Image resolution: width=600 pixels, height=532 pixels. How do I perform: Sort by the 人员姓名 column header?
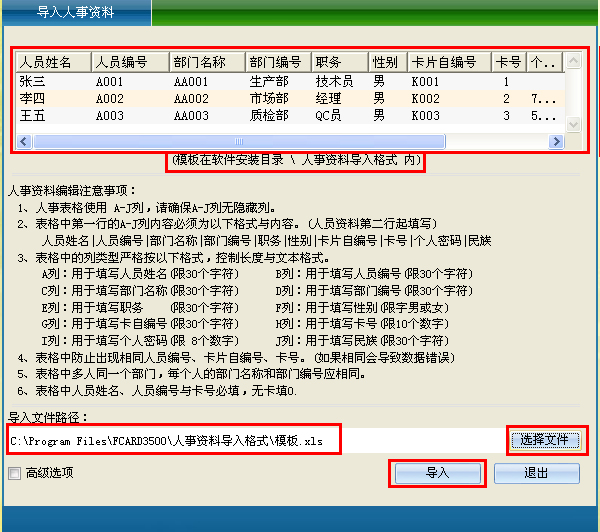(54, 62)
